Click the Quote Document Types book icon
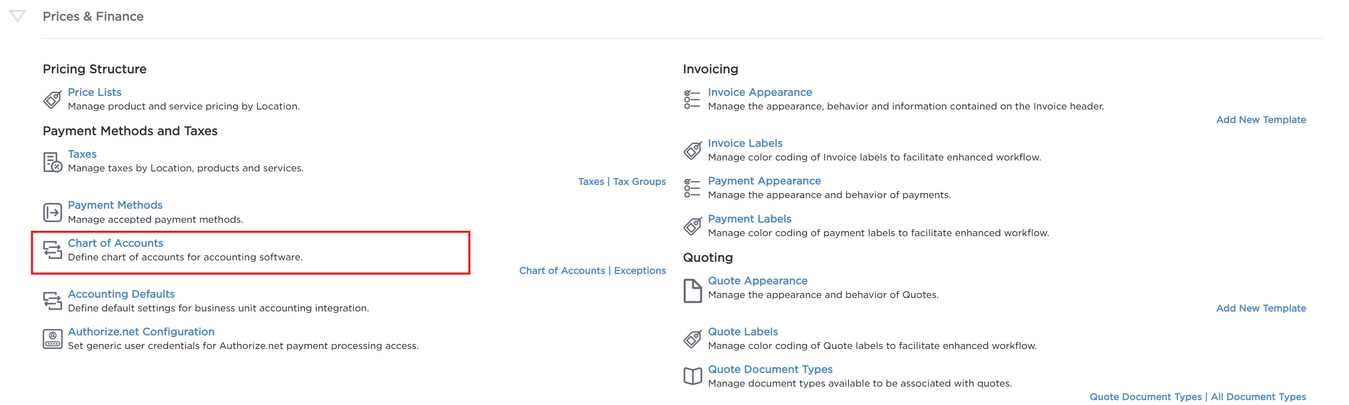This screenshot has width=1349, height=405. pos(692,376)
